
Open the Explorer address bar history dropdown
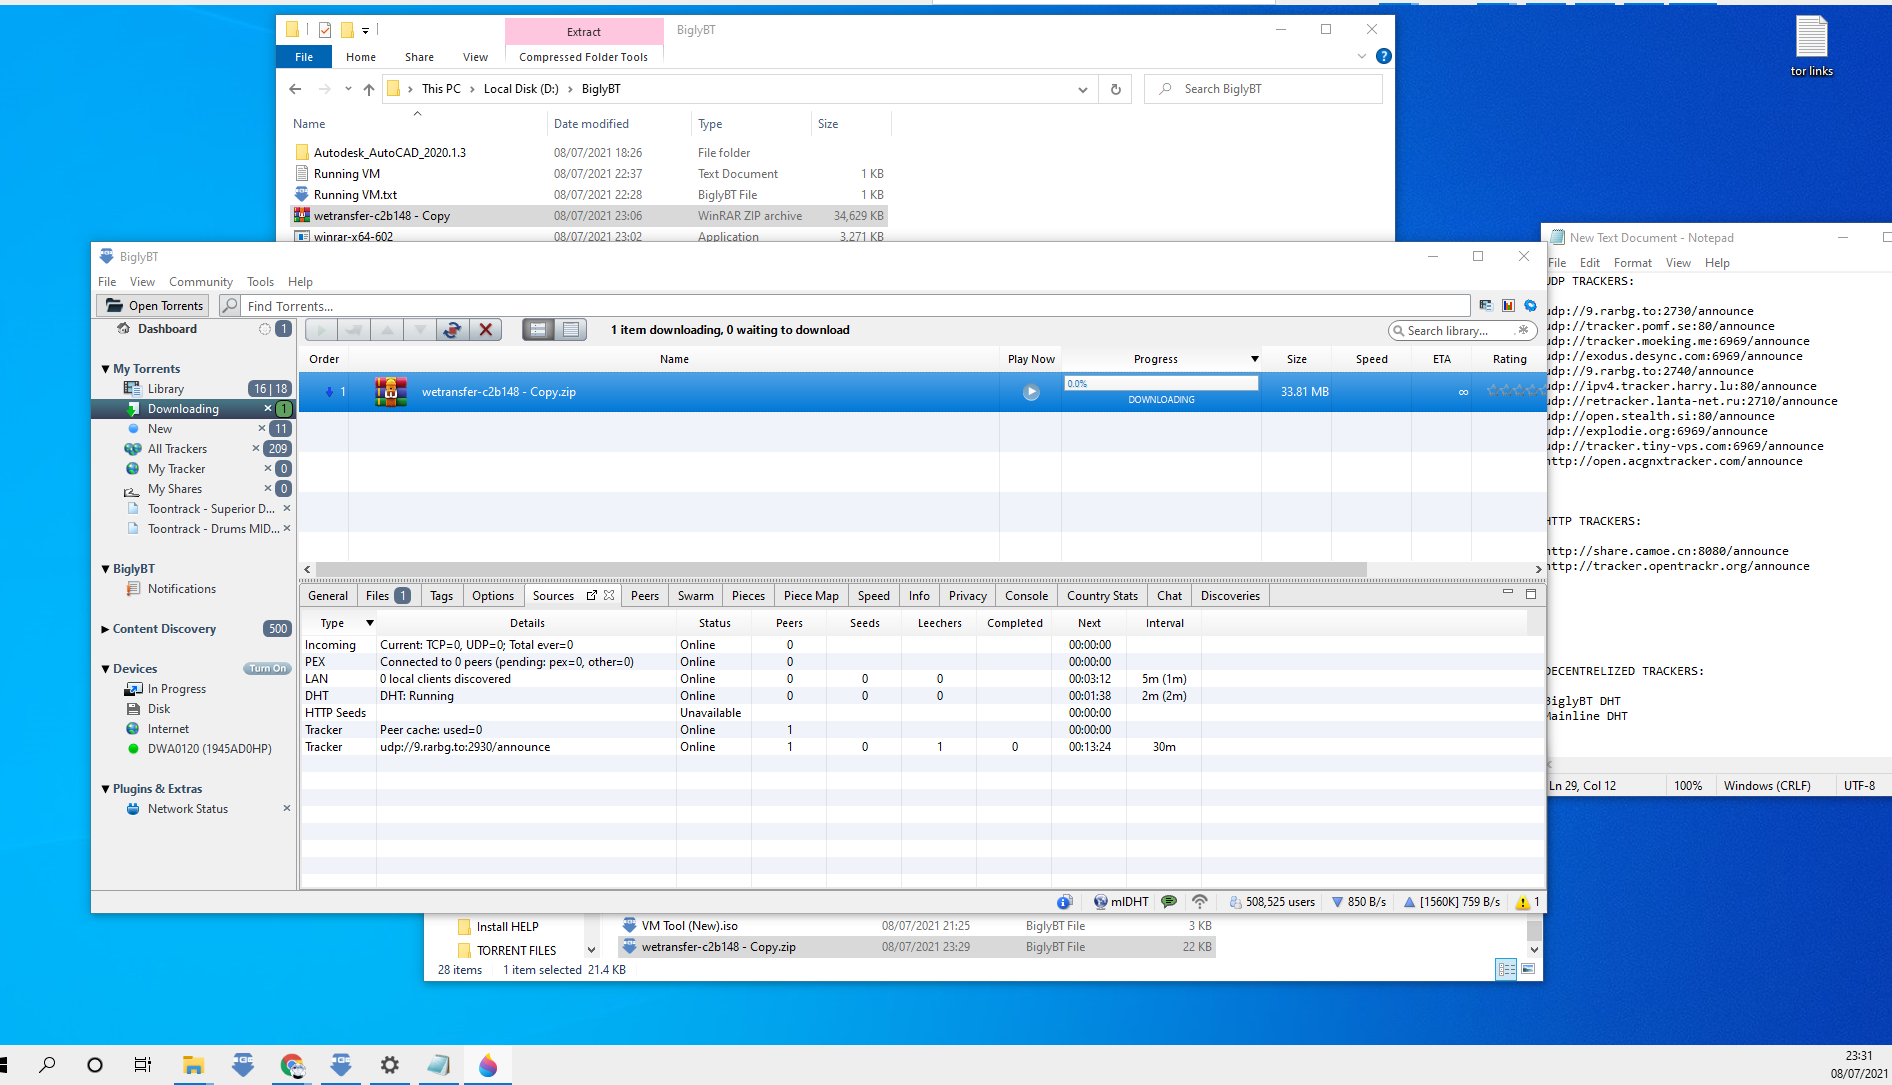(x=1082, y=89)
